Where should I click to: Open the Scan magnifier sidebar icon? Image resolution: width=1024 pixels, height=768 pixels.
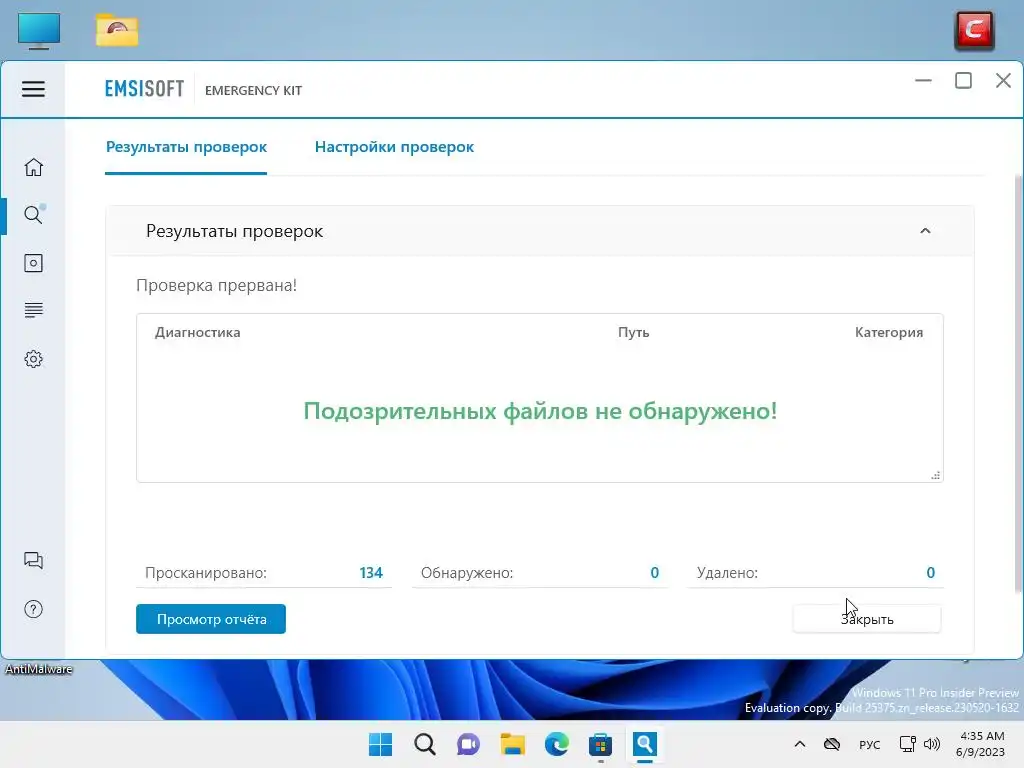33,215
